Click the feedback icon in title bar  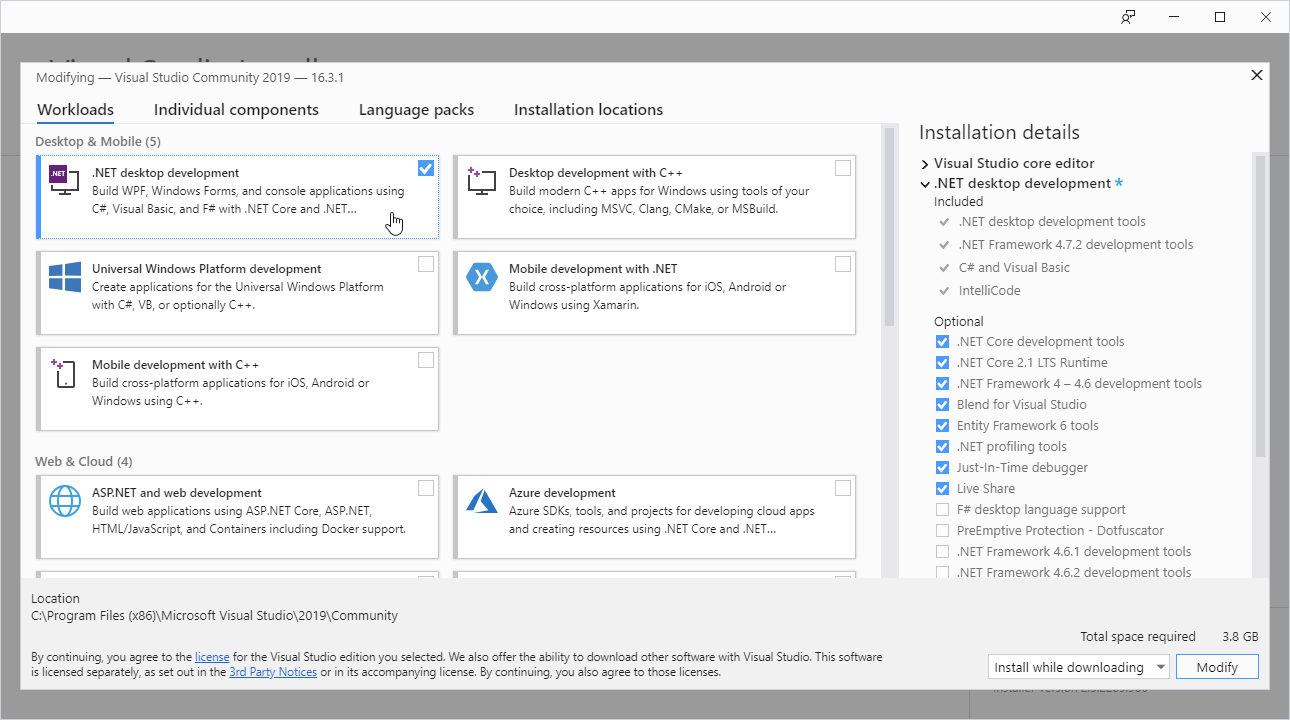tap(1128, 17)
